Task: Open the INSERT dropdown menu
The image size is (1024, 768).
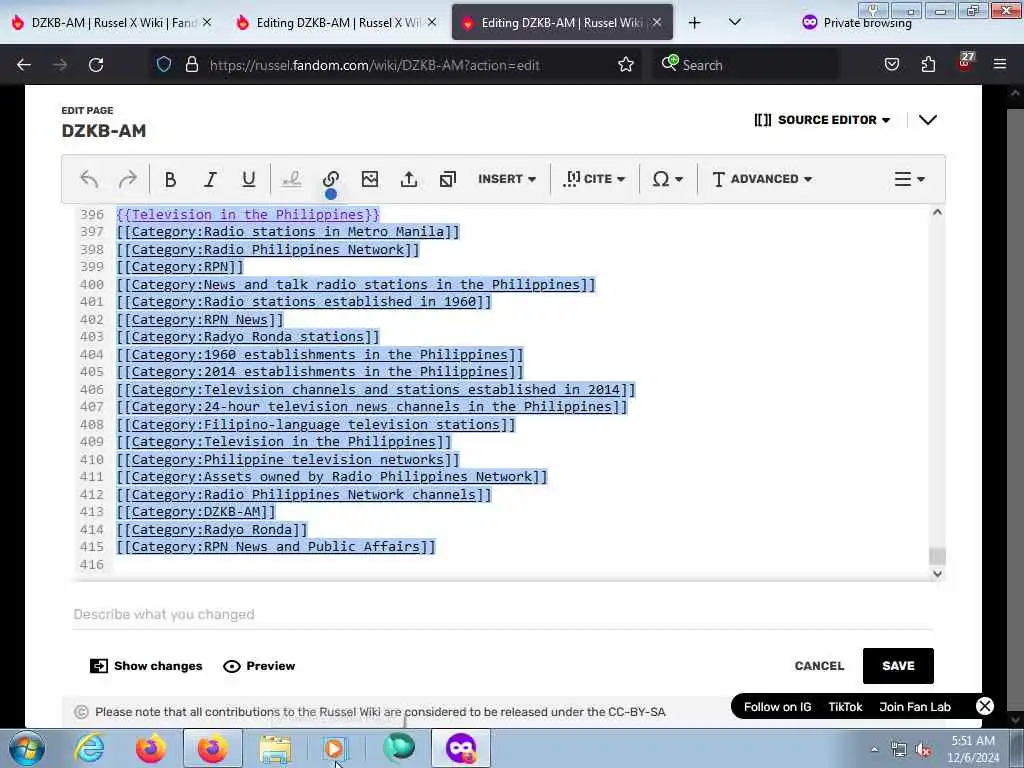Action: point(507,179)
